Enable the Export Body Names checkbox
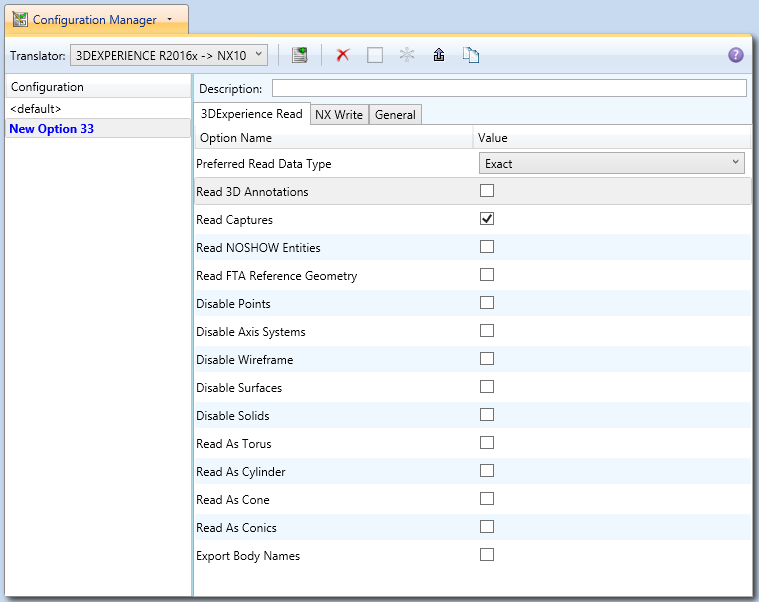The height and width of the screenshot is (602, 759). (x=486, y=555)
